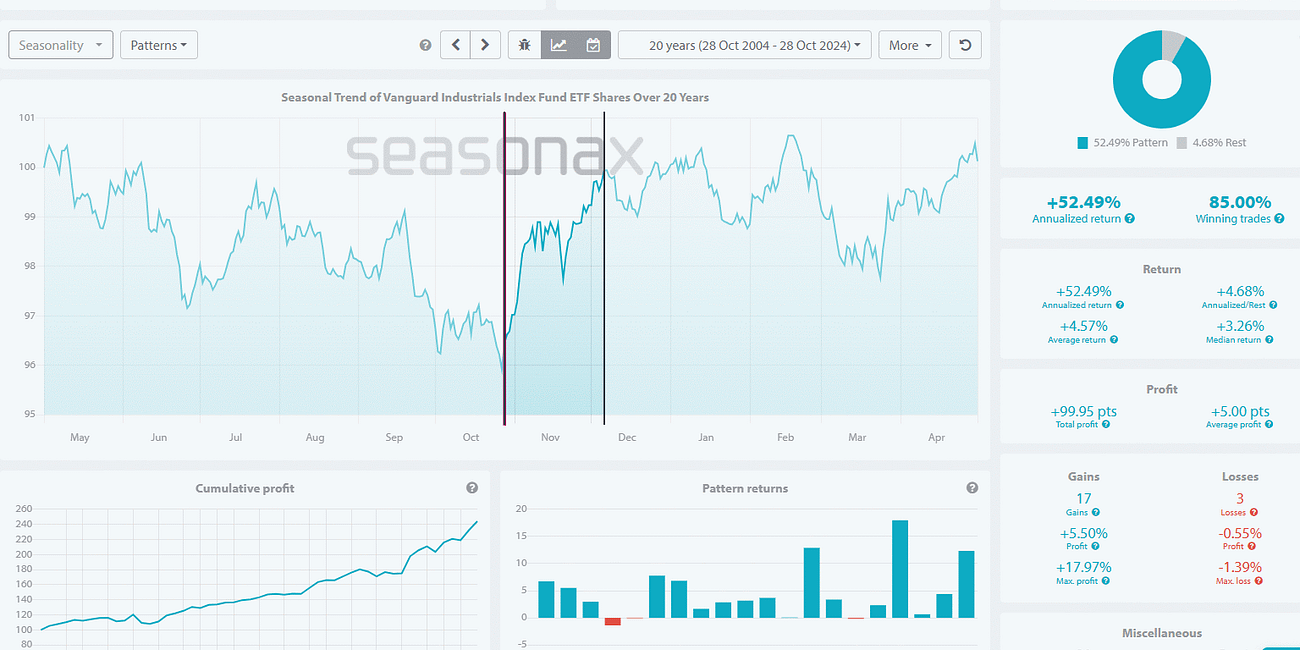This screenshot has height=650, width=1300.
Task: Open help for Median return
Action: [1269, 340]
